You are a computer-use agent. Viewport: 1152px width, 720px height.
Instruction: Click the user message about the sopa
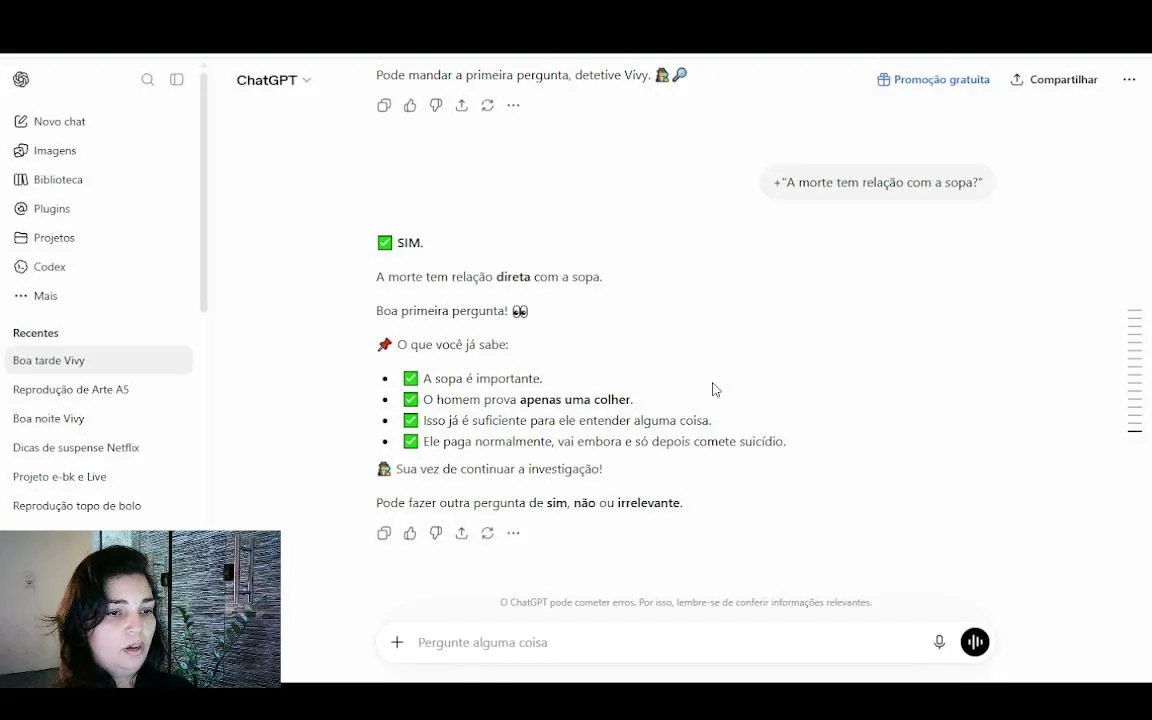tap(877, 182)
